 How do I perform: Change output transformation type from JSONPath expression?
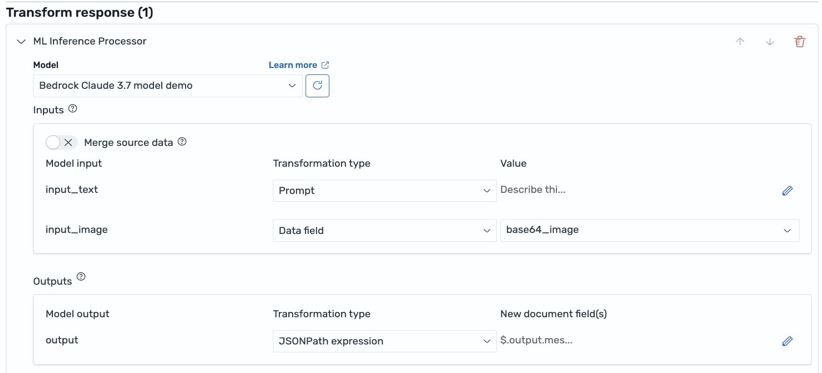pos(384,341)
